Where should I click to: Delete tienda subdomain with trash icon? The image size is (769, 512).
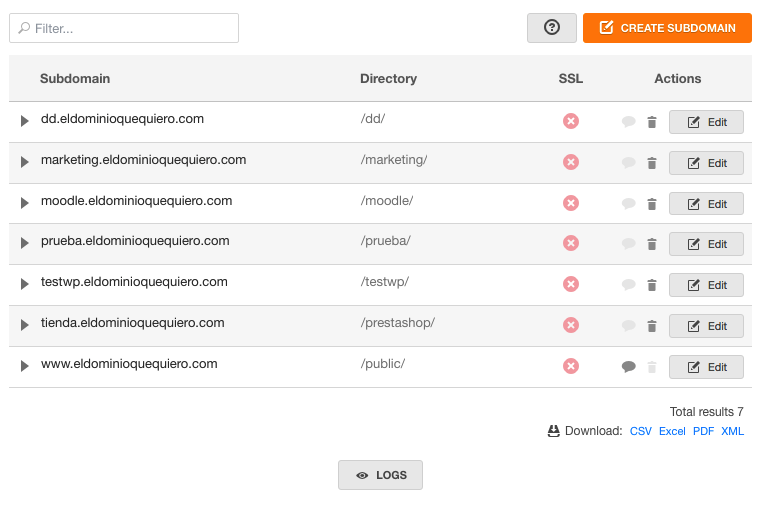tap(652, 326)
